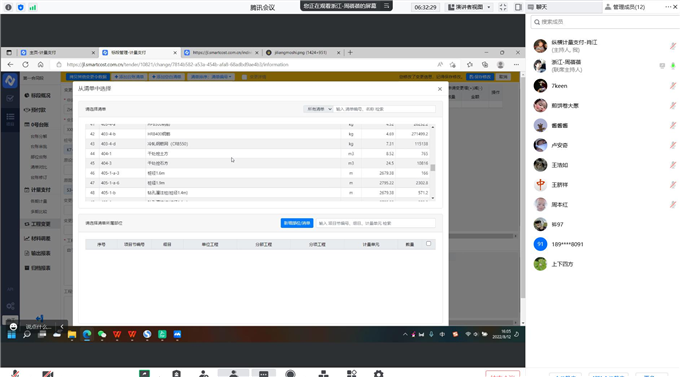Click the green network signal icon
680x377 pixels.
[33, 7]
